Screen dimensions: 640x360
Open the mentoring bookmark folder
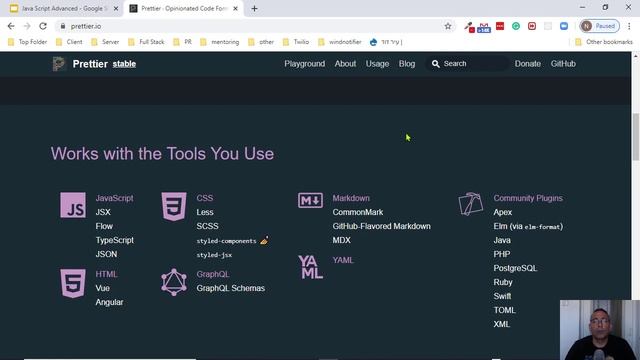220,42
